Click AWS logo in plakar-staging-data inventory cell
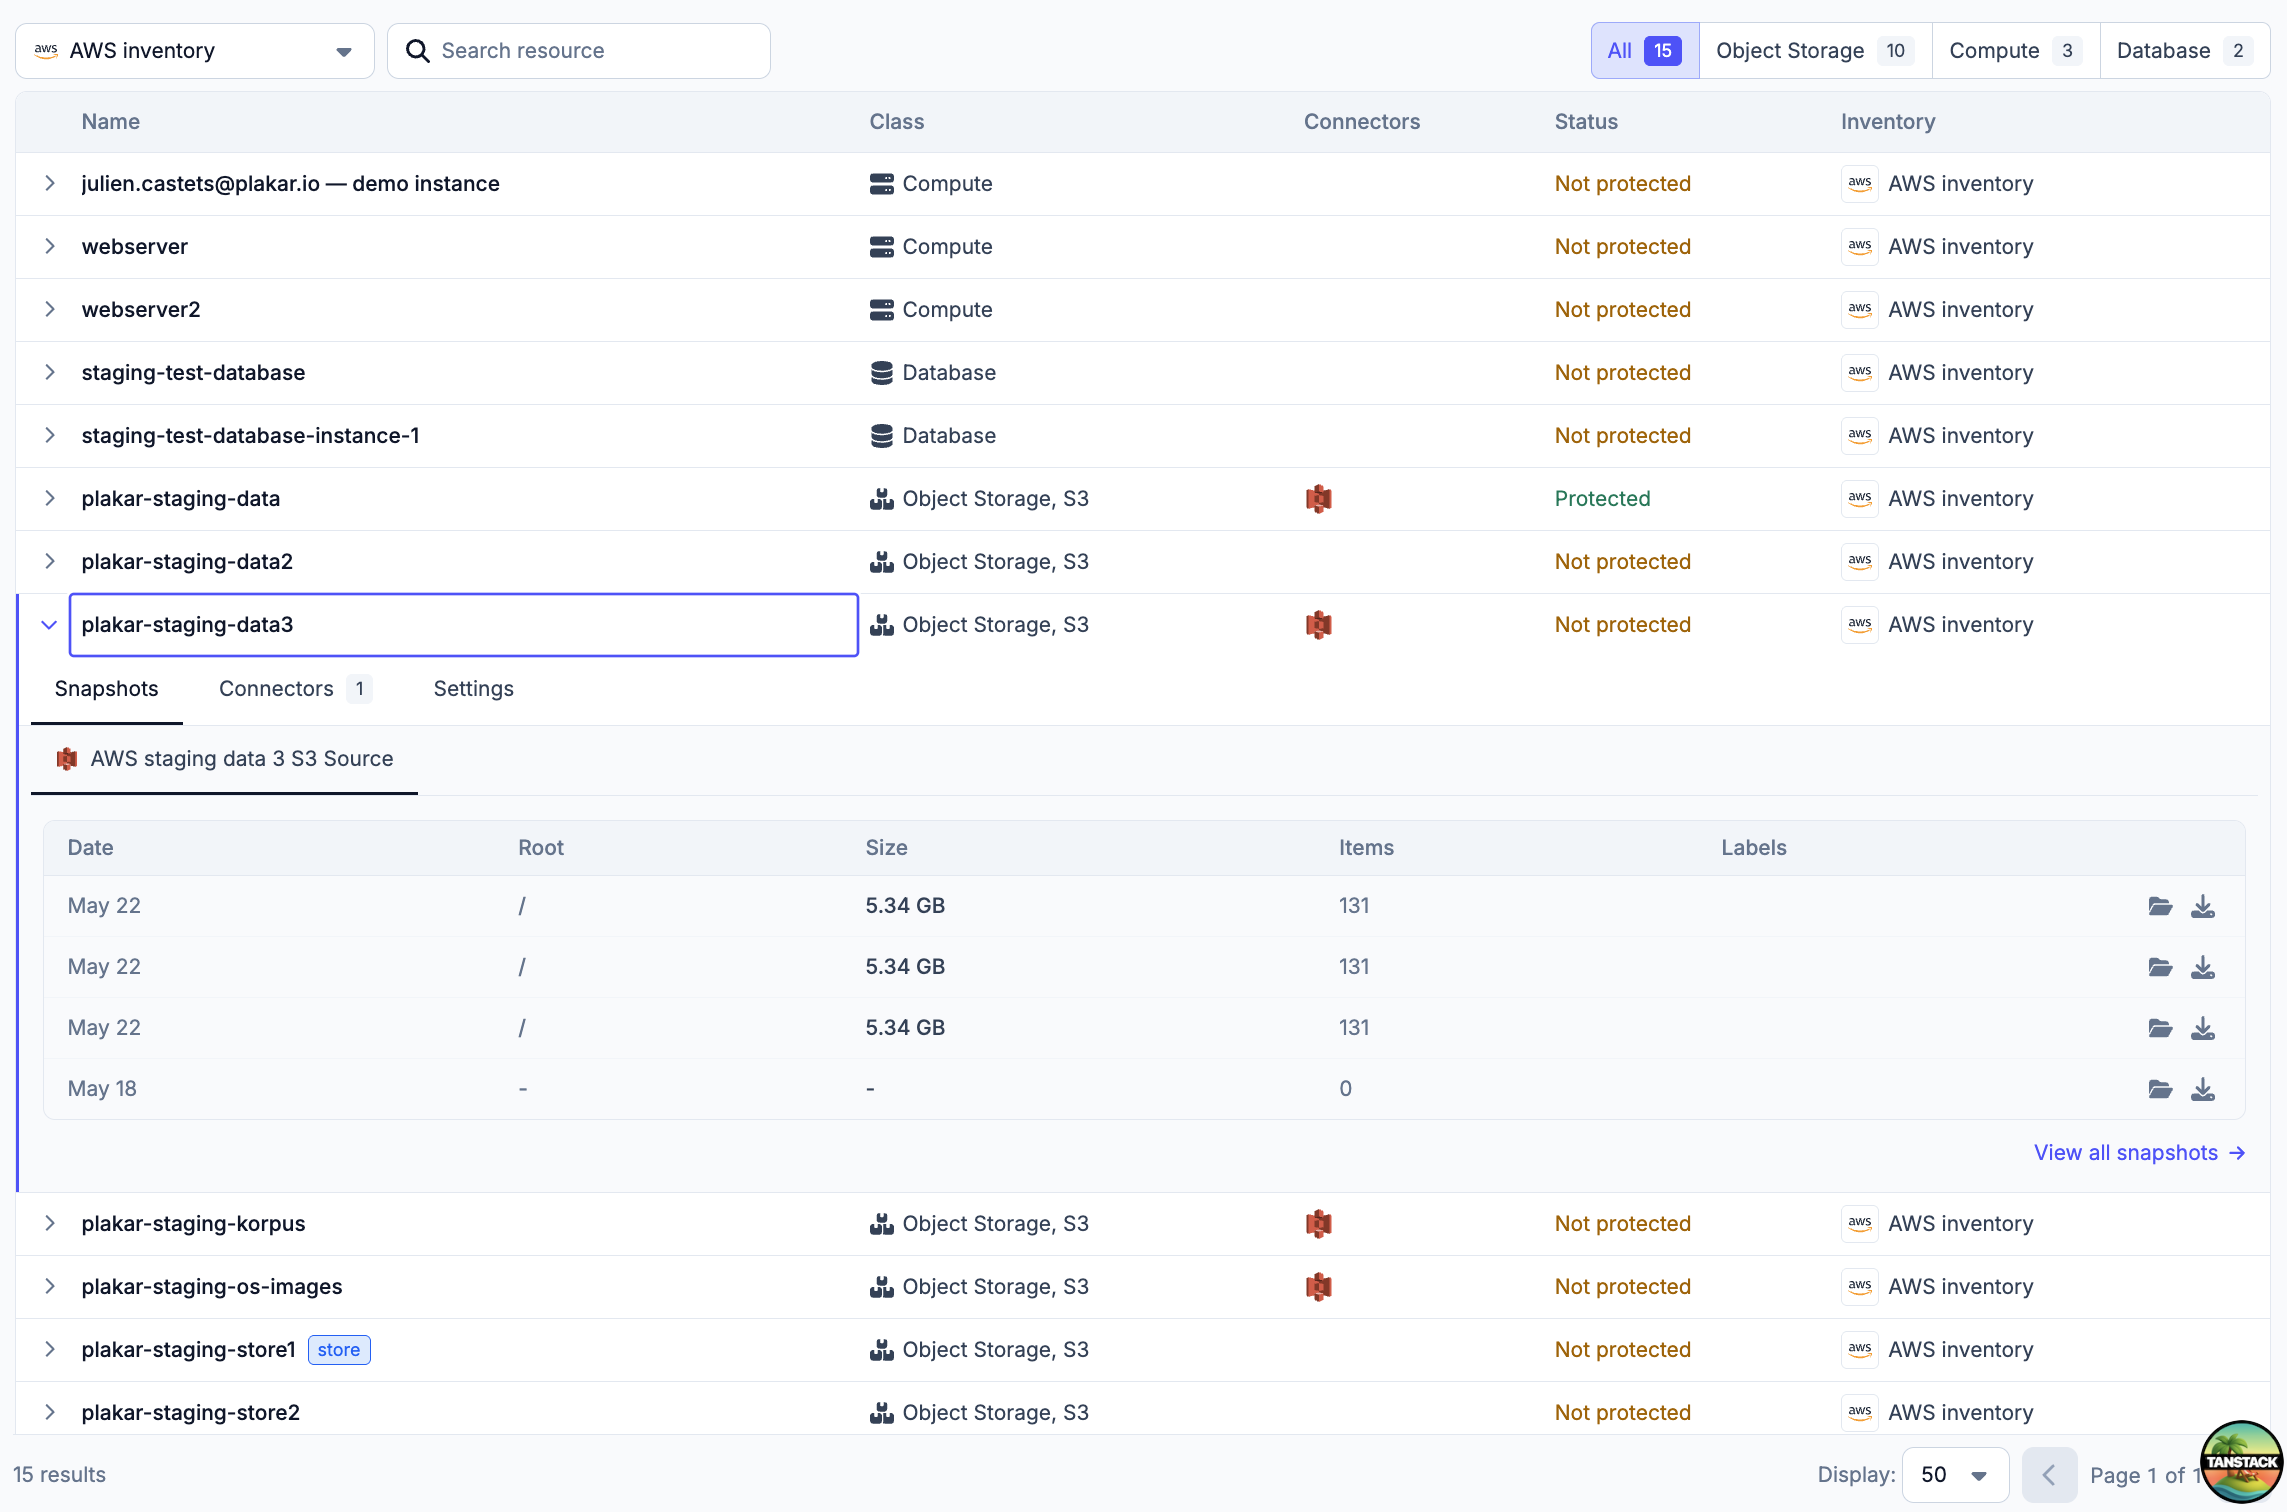 (1860, 499)
